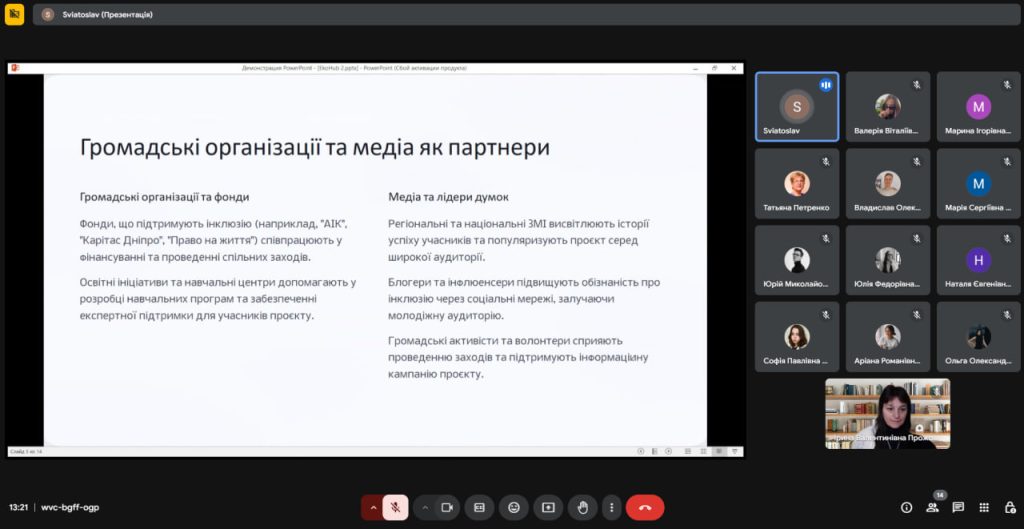Click the self-view video thumbnail
This screenshot has width=1024, height=529.
(887, 413)
